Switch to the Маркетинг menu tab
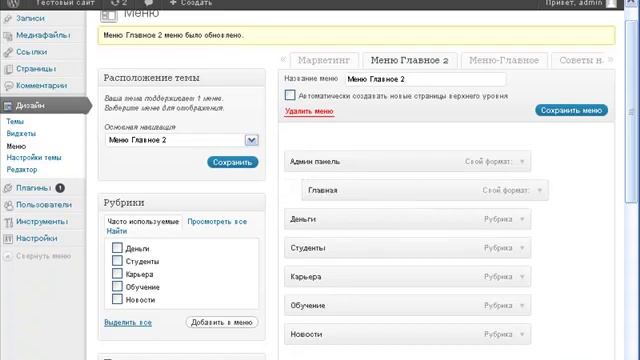640x360 pixels. coord(324,60)
